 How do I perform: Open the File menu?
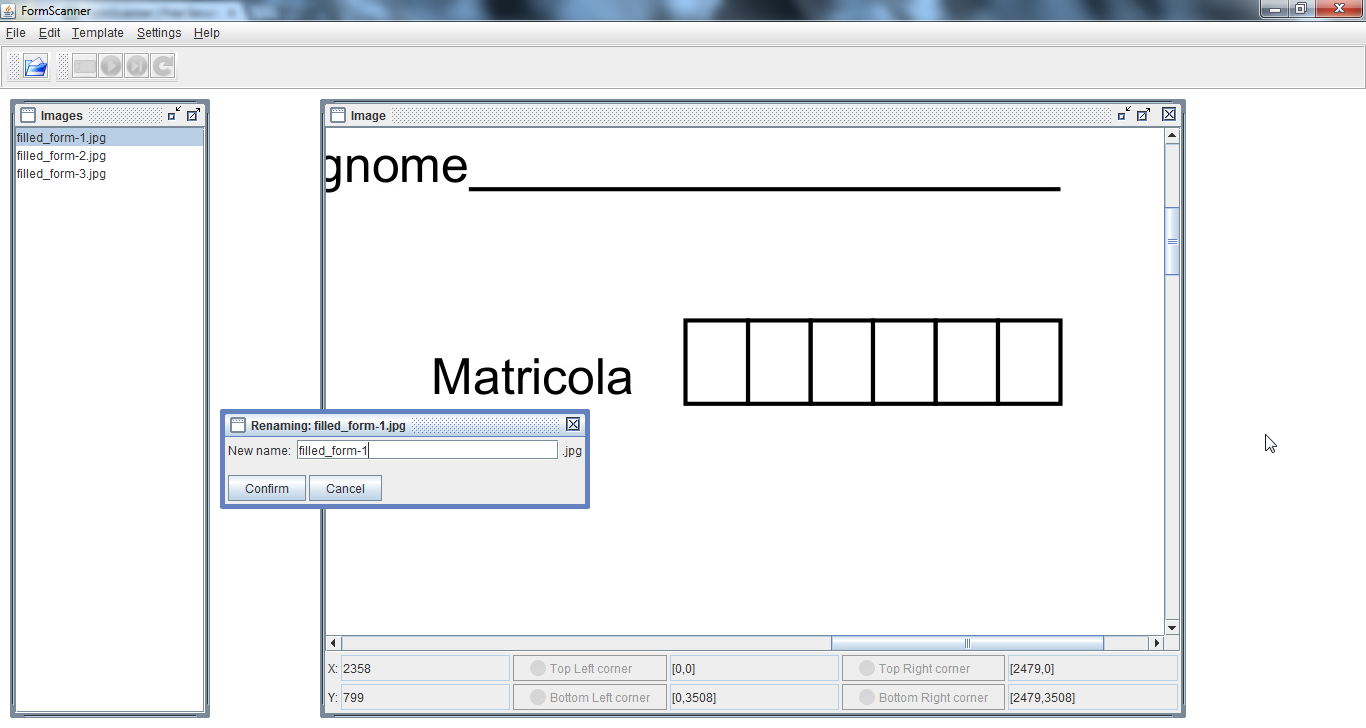(16, 33)
